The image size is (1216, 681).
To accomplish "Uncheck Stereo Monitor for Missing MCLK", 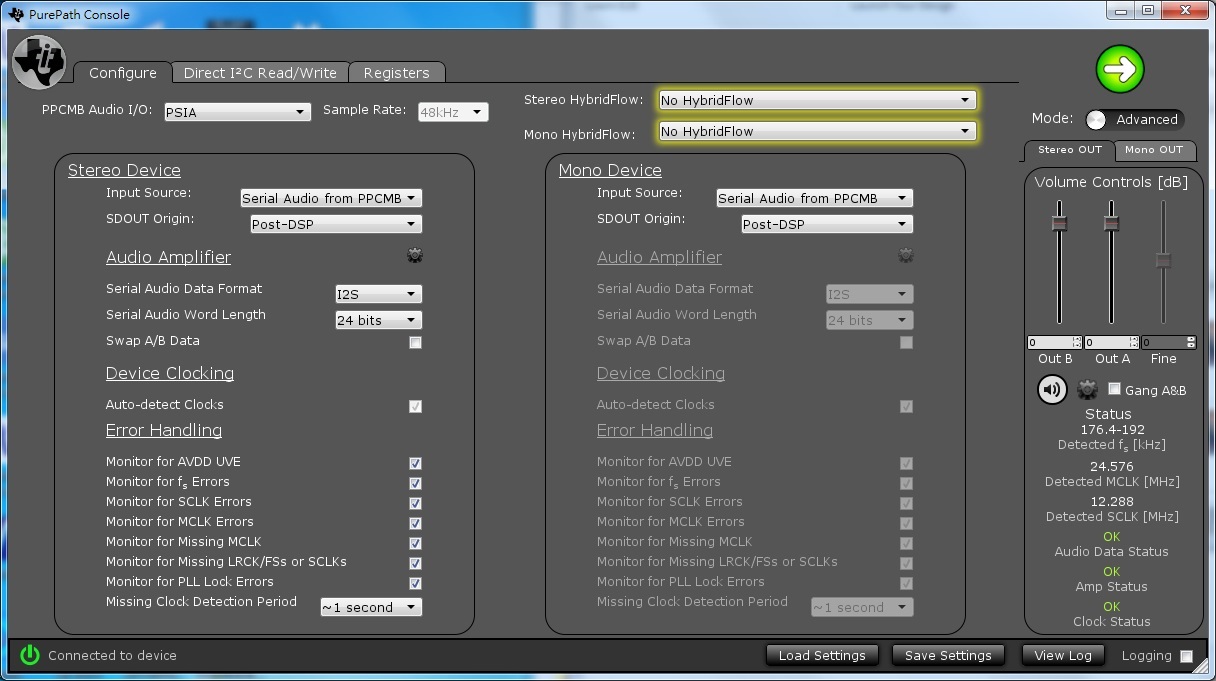I will (415, 543).
